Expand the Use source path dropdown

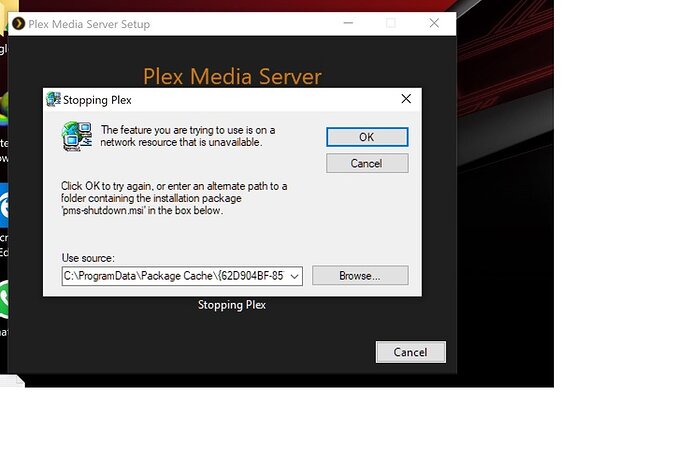(x=294, y=276)
